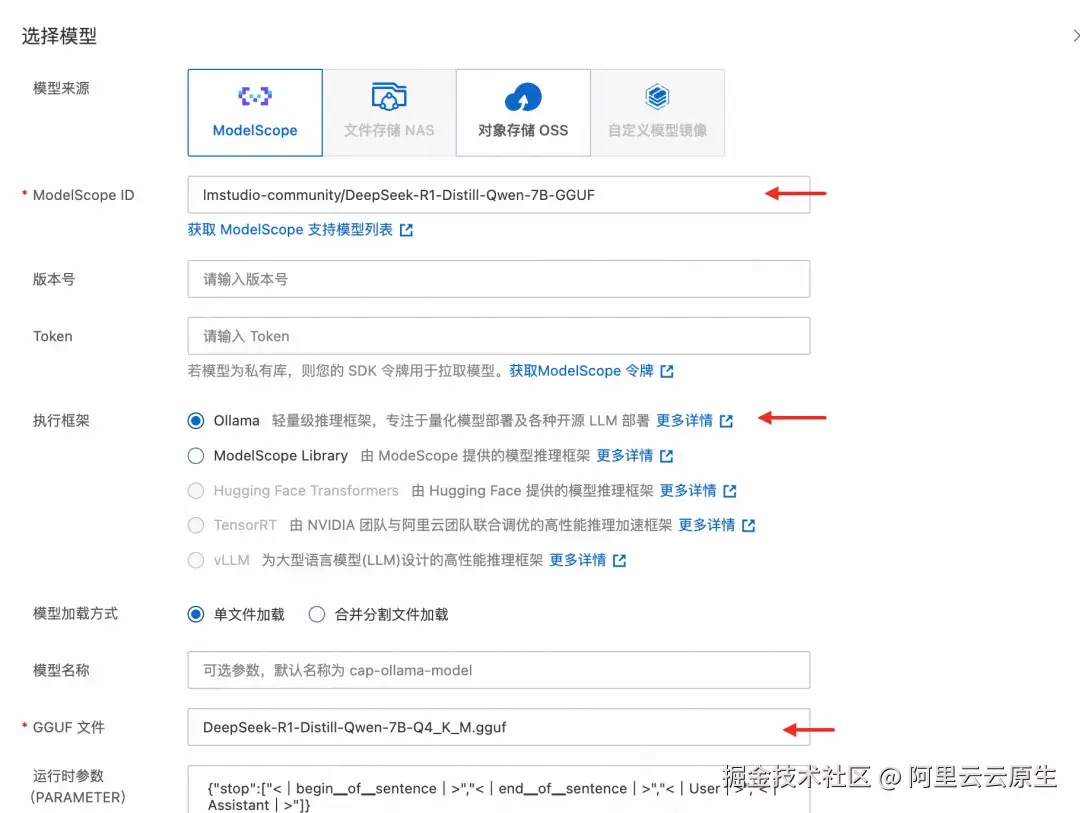Open the 获取 ModelScope 支持模型列表 link
Screen dimensions: 1080x813
tap(290, 231)
